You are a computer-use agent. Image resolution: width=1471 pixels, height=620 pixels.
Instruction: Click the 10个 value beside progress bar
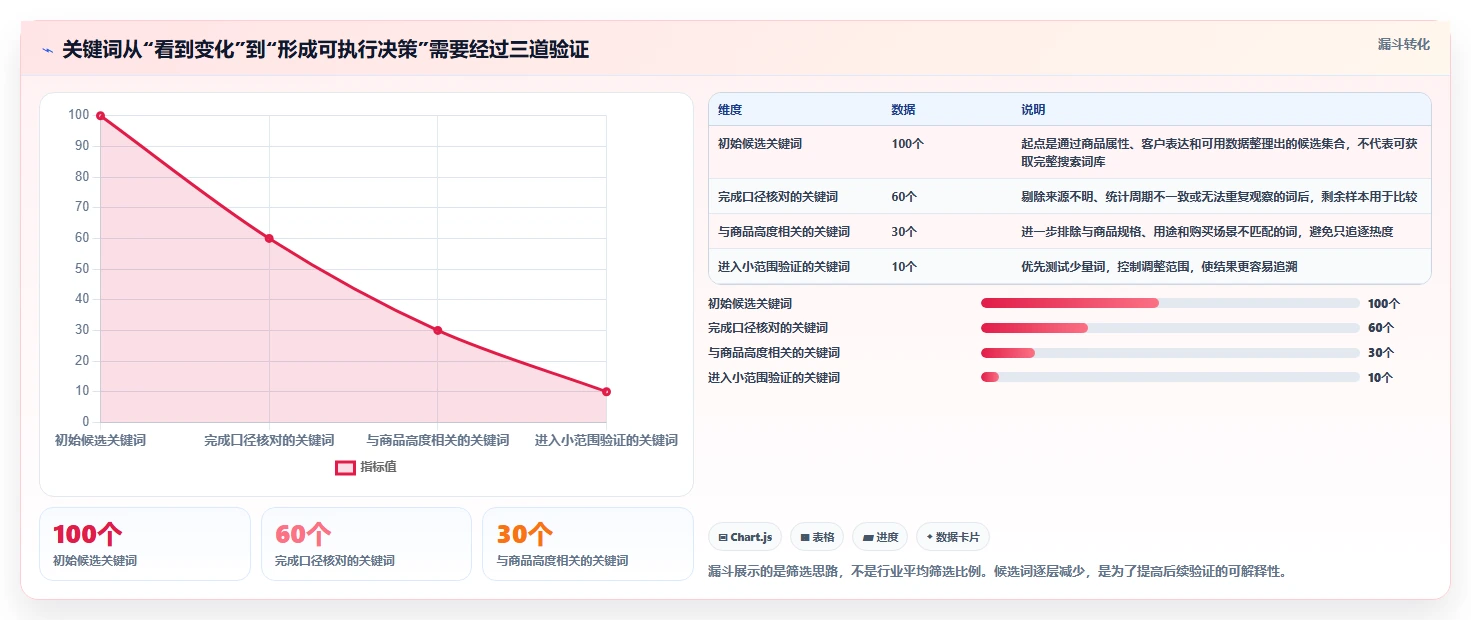[1381, 377]
